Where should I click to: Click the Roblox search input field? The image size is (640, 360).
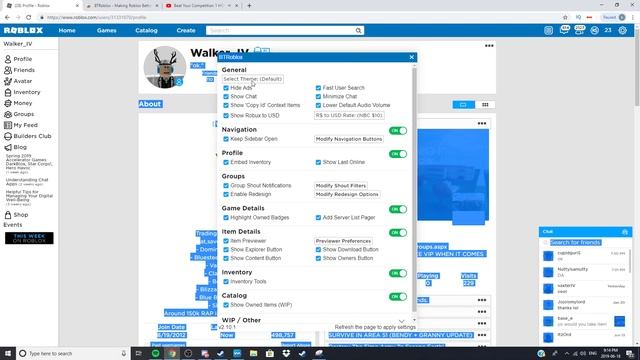(x=281, y=31)
